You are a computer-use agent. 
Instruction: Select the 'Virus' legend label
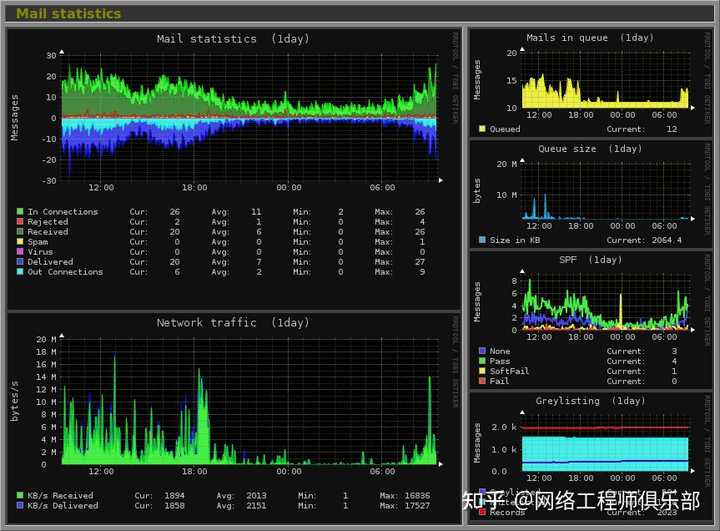pyautogui.click(x=40, y=252)
